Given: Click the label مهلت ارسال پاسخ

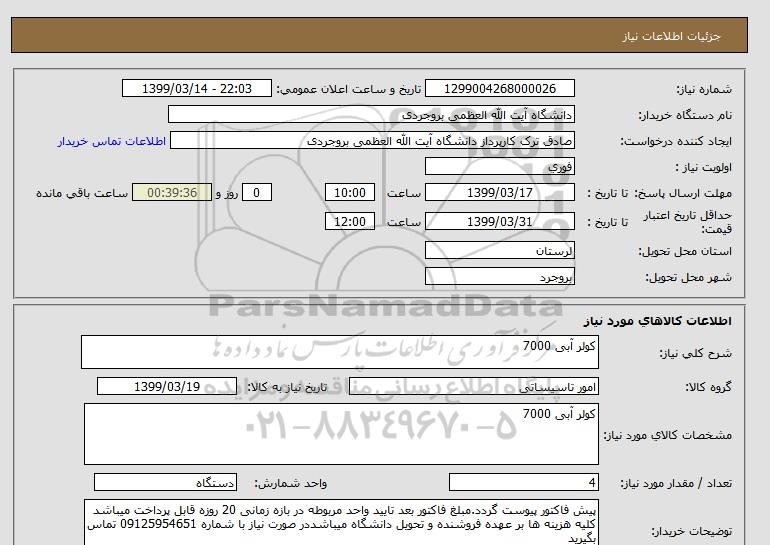Looking at the screenshot, I should pyautogui.click(x=682, y=193).
